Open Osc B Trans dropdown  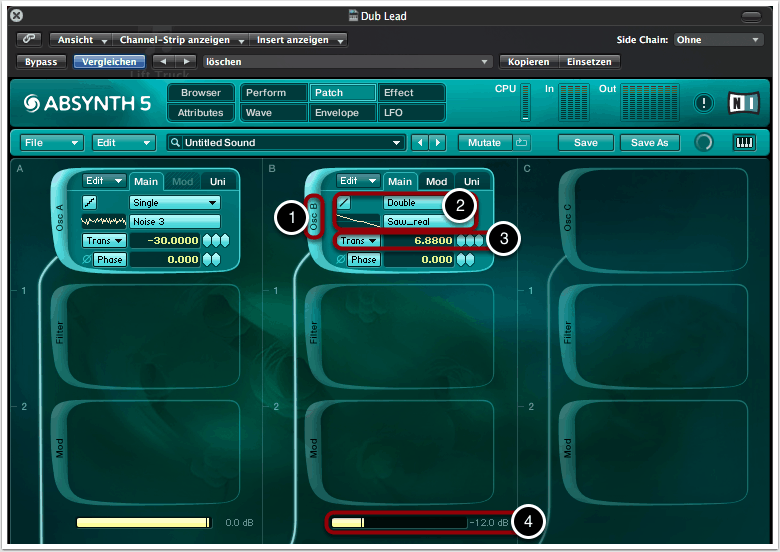tap(357, 241)
